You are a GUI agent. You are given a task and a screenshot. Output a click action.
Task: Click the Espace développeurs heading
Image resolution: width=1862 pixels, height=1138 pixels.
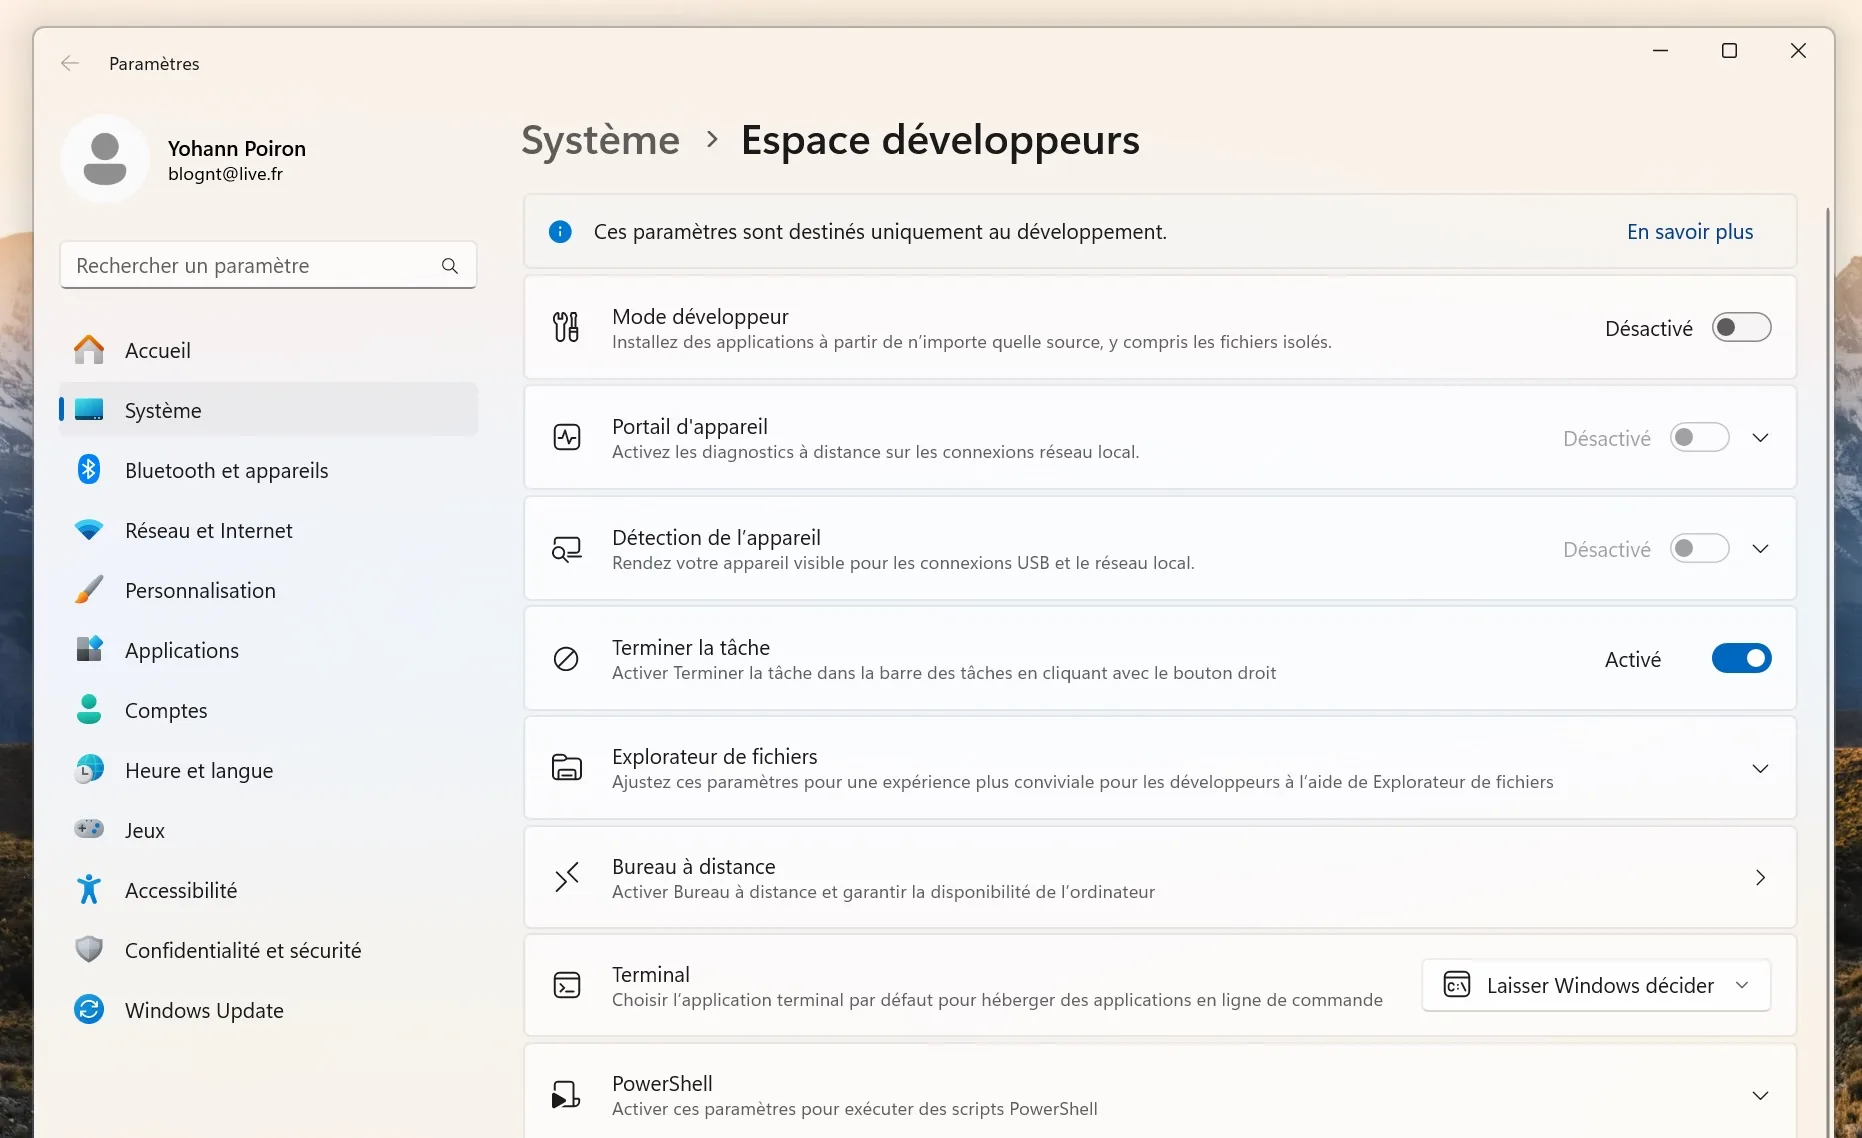(940, 140)
